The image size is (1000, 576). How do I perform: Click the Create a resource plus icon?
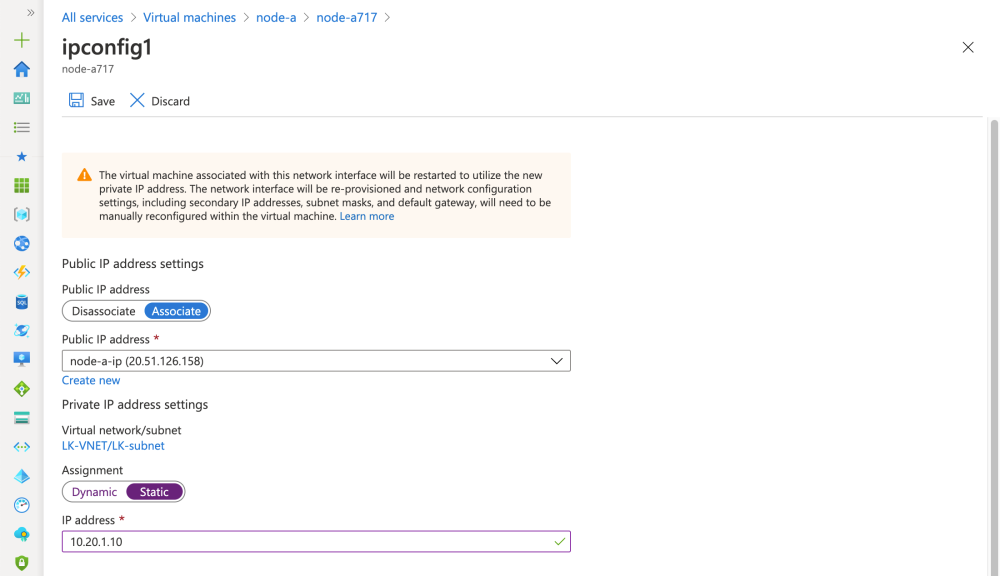pyautogui.click(x=21, y=41)
